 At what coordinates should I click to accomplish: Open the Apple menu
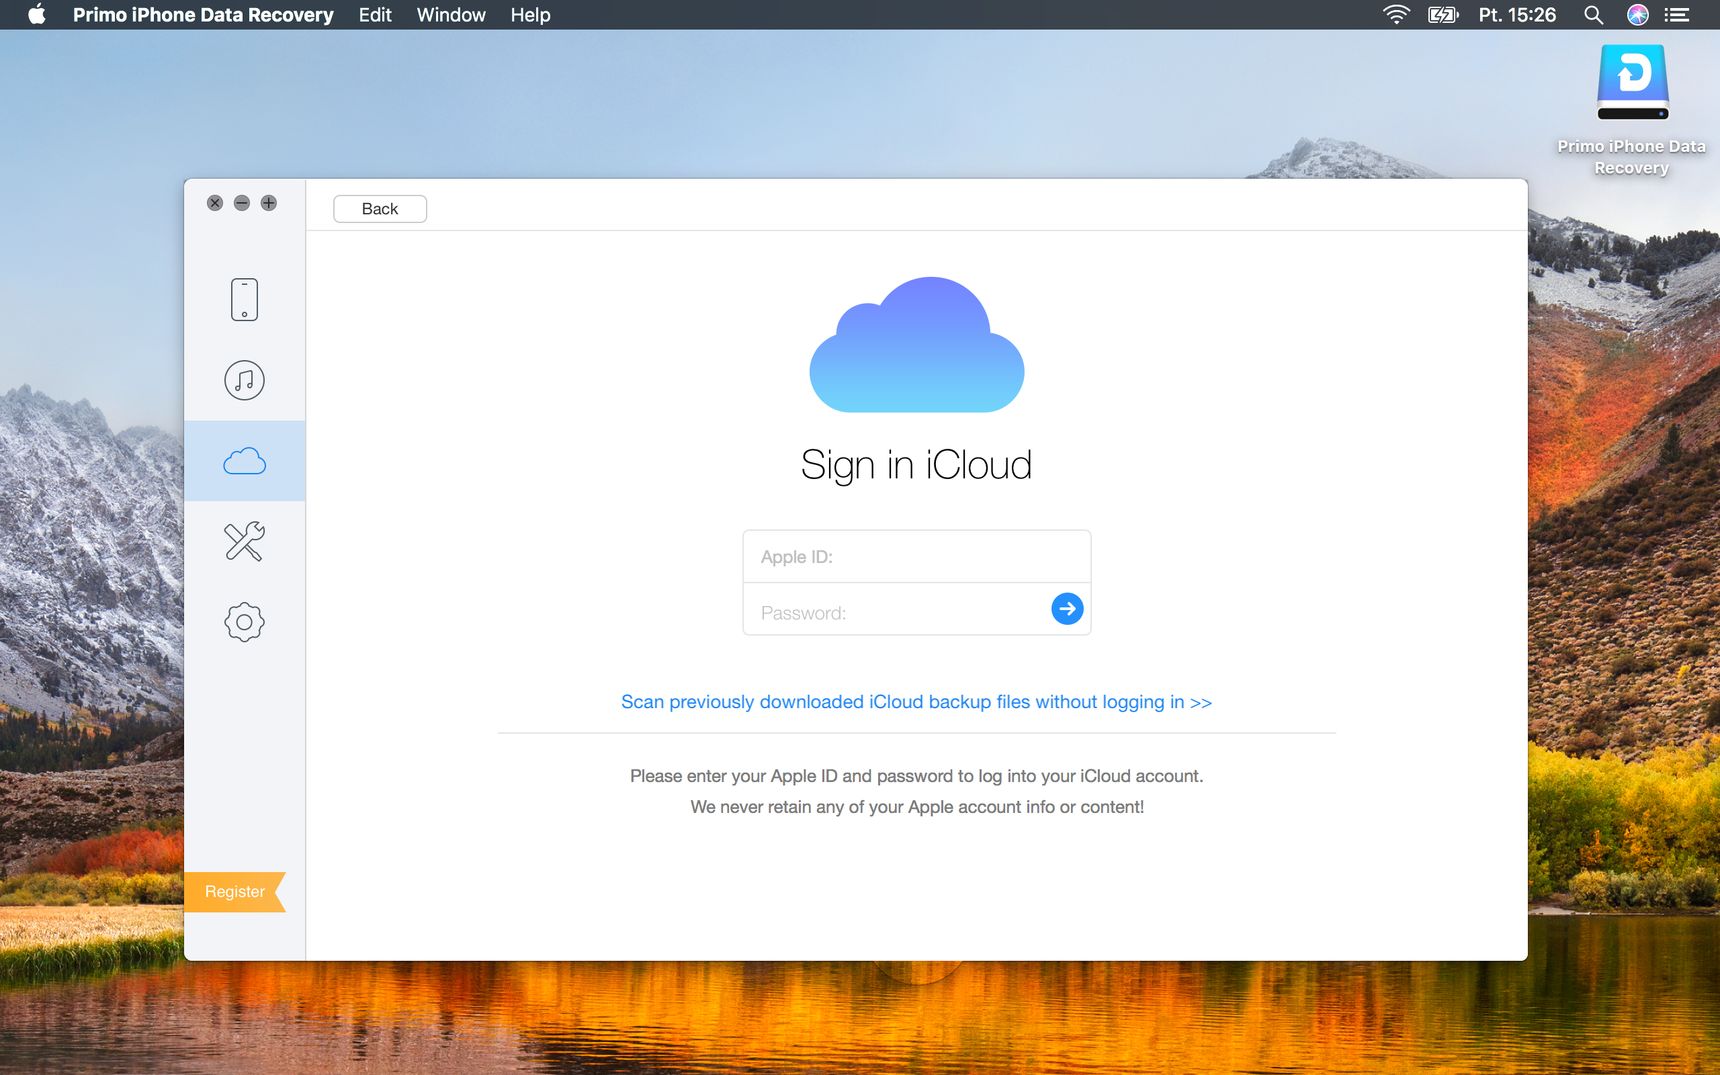pyautogui.click(x=37, y=14)
